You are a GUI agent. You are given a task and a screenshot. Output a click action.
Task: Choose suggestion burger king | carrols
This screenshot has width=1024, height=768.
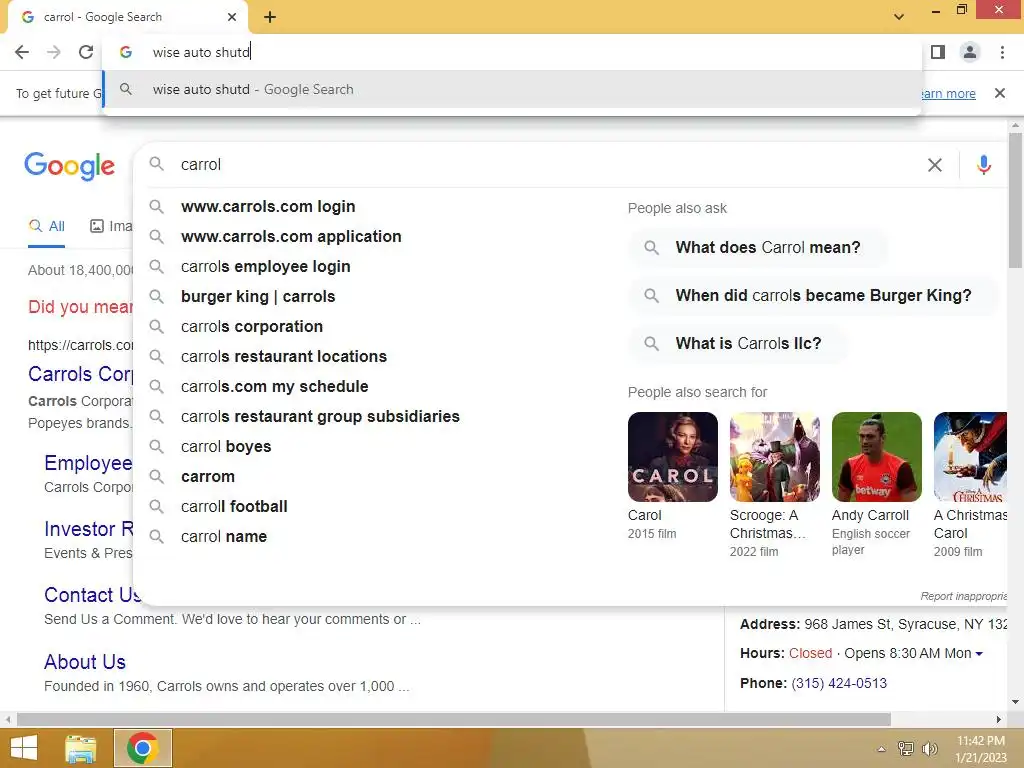tap(258, 296)
